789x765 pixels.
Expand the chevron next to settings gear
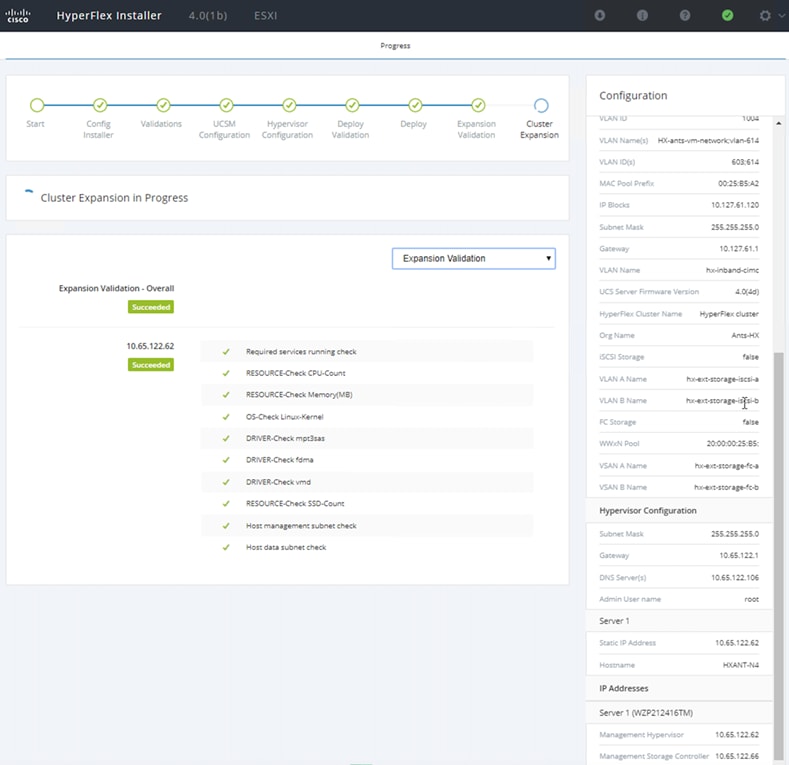pyautogui.click(x=781, y=16)
